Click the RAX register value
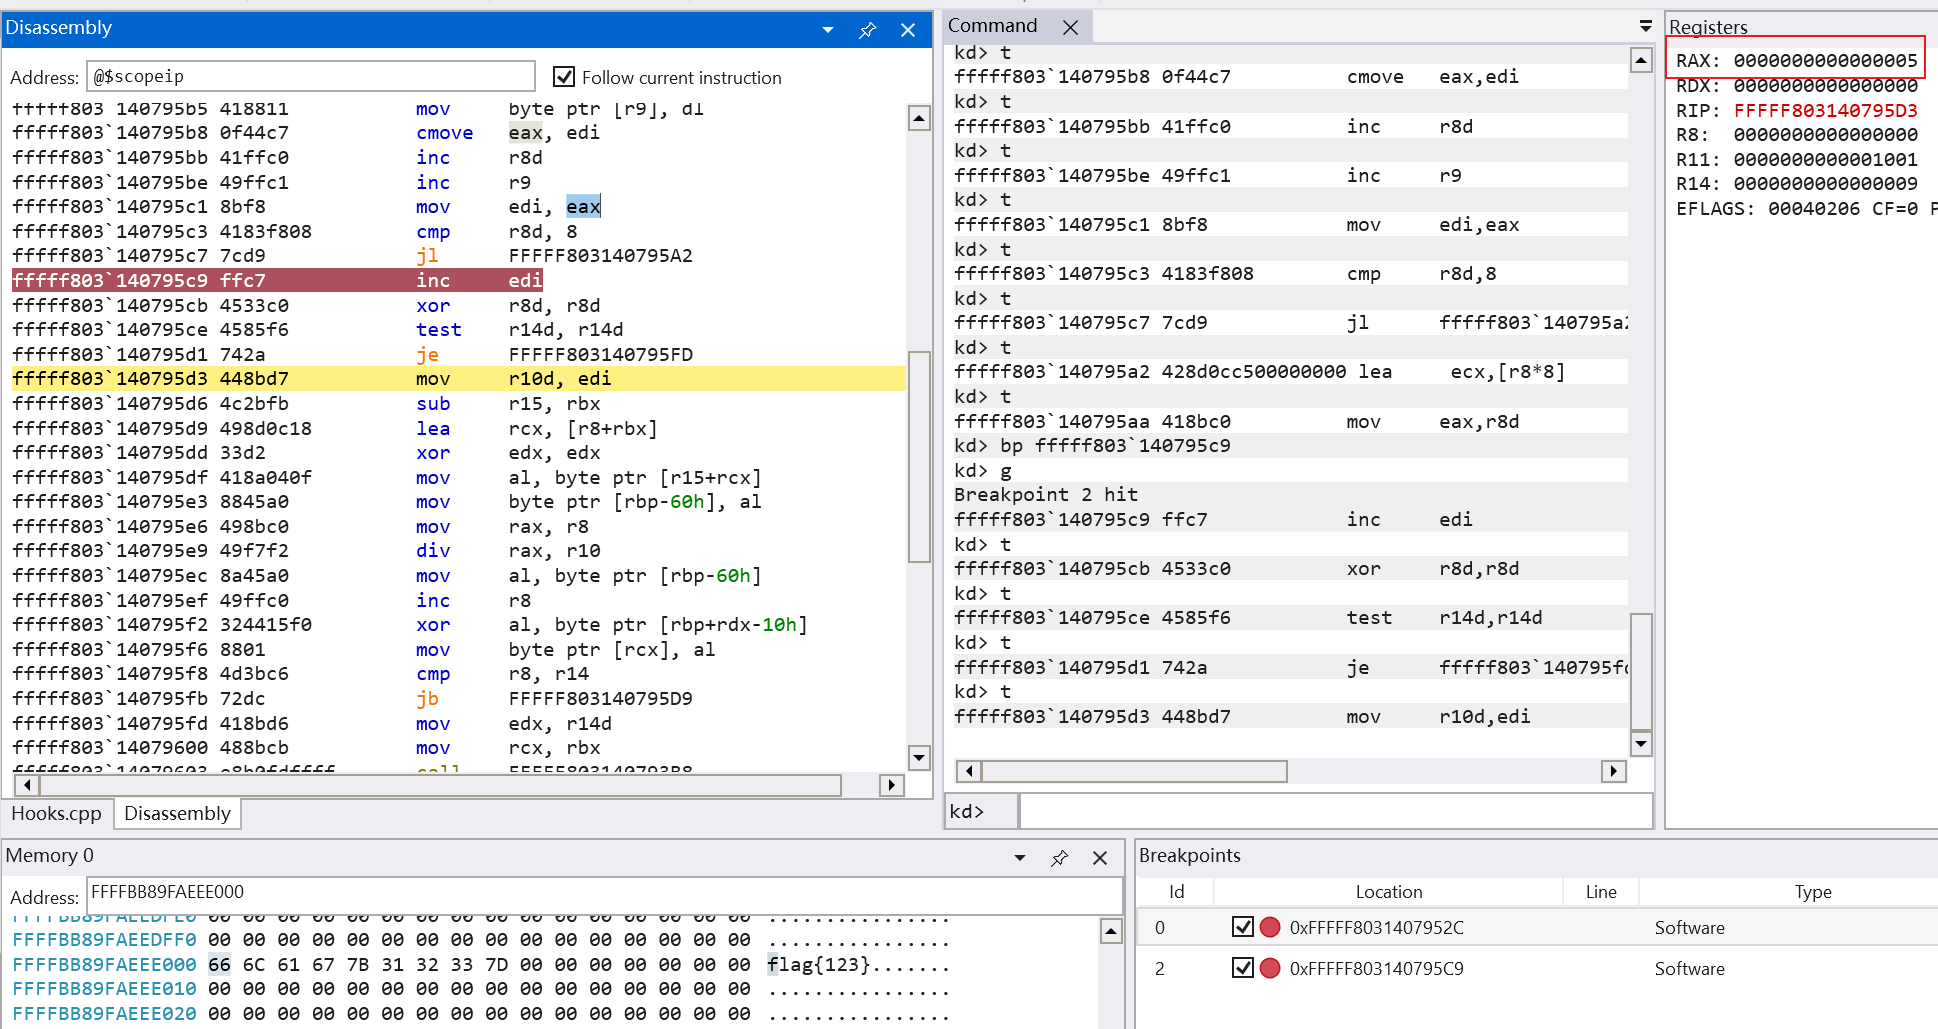The height and width of the screenshot is (1029, 1938). click(1825, 60)
